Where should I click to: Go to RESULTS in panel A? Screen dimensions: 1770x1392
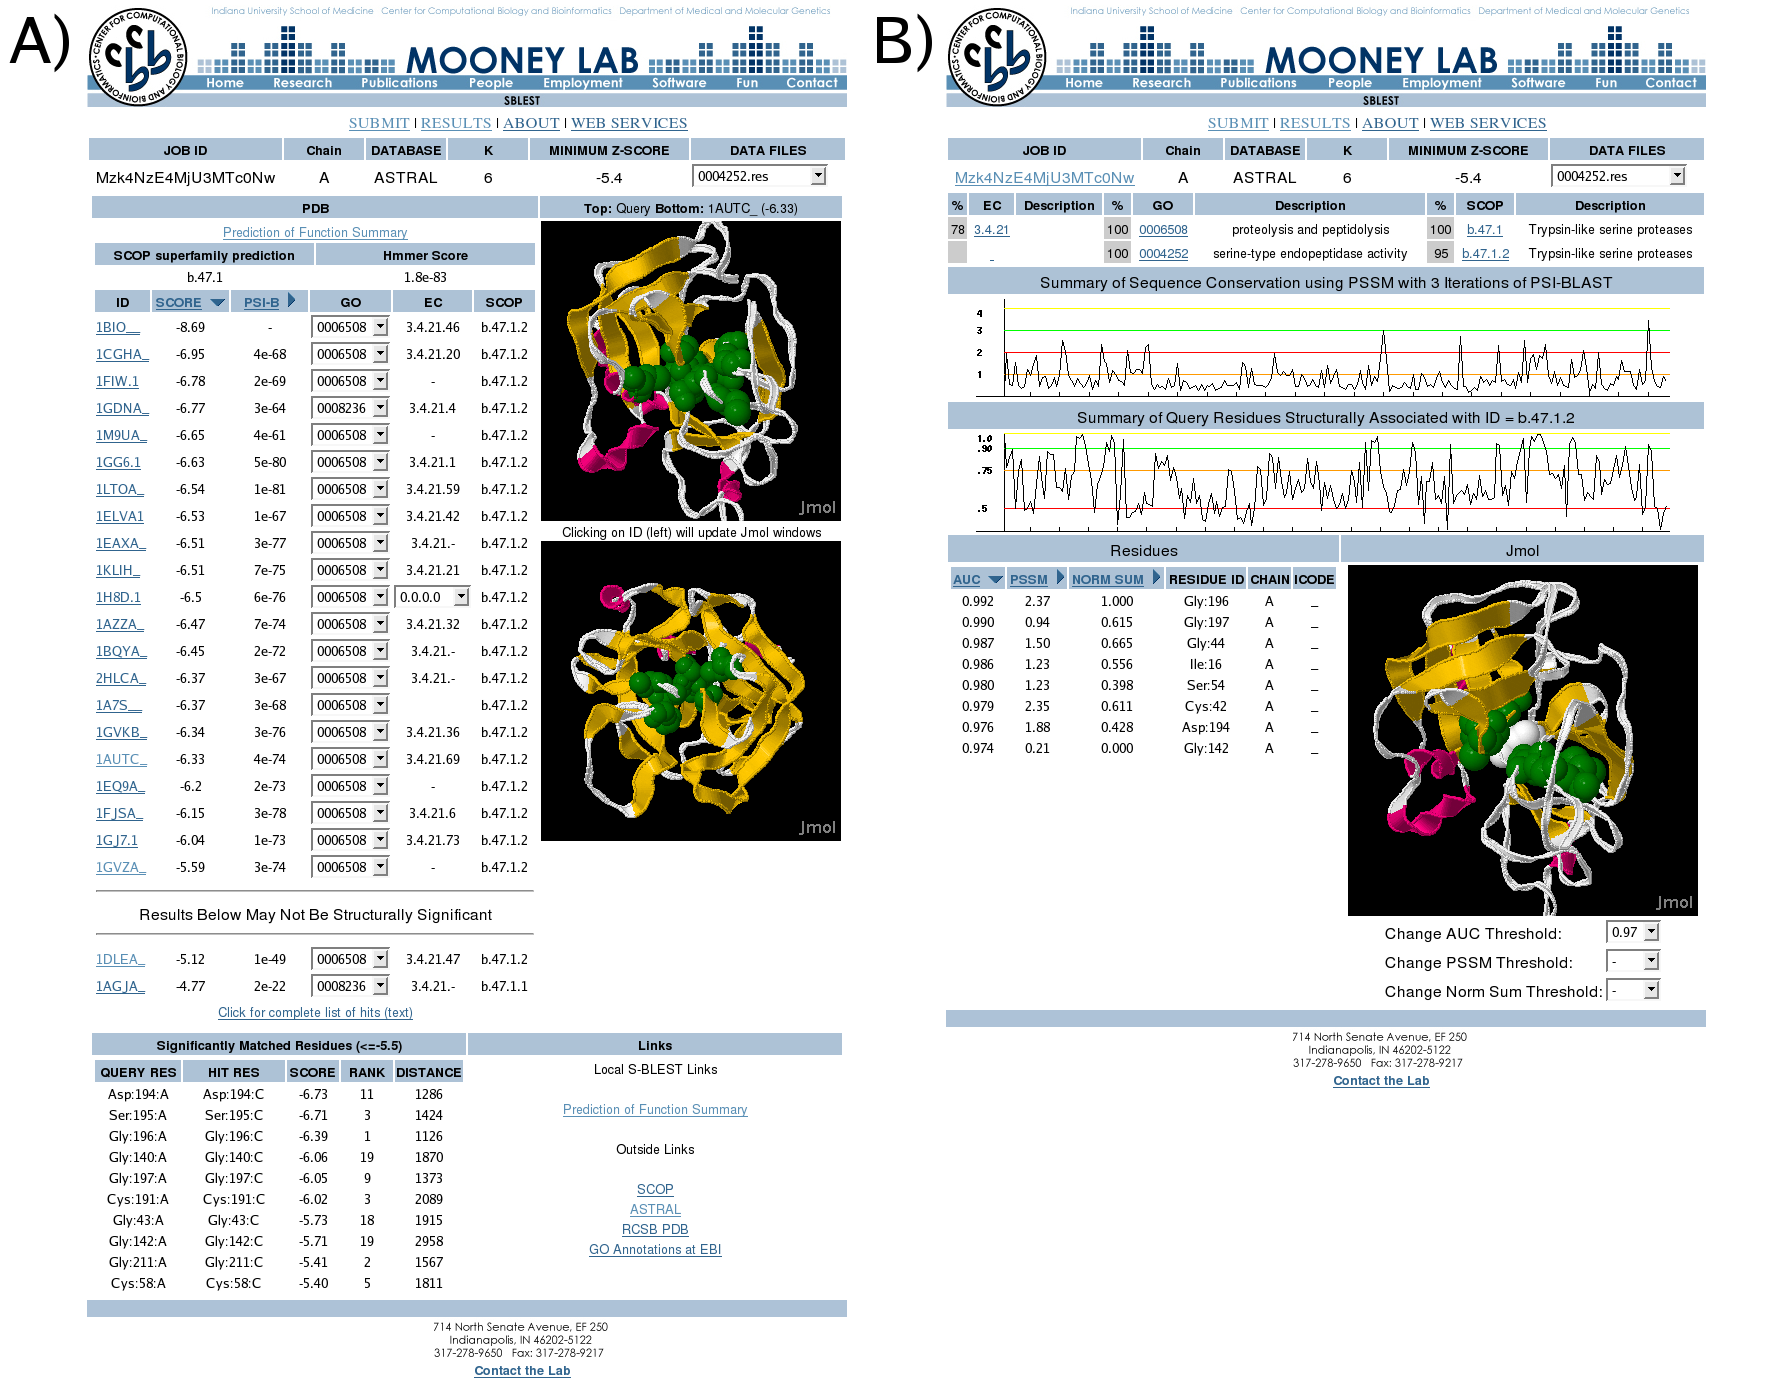456,123
